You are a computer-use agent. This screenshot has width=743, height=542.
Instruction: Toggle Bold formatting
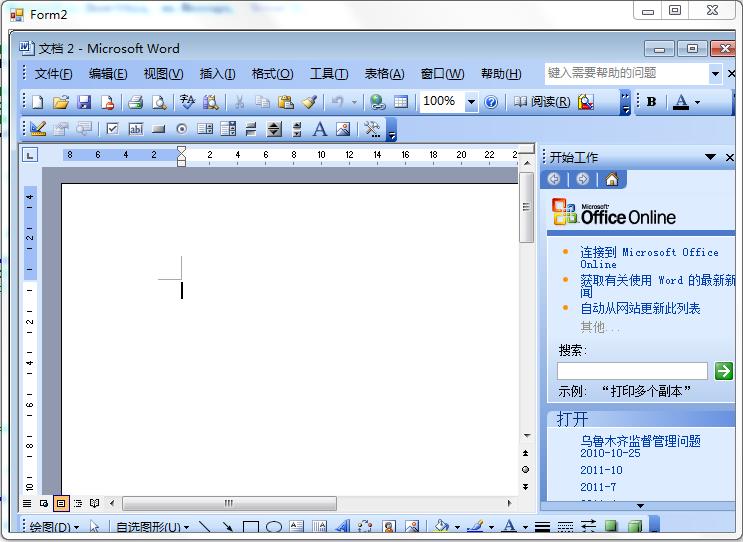(652, 102)
